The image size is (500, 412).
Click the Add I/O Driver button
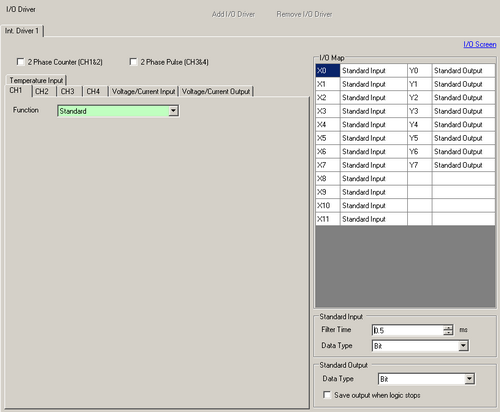(x=233, y=14)
